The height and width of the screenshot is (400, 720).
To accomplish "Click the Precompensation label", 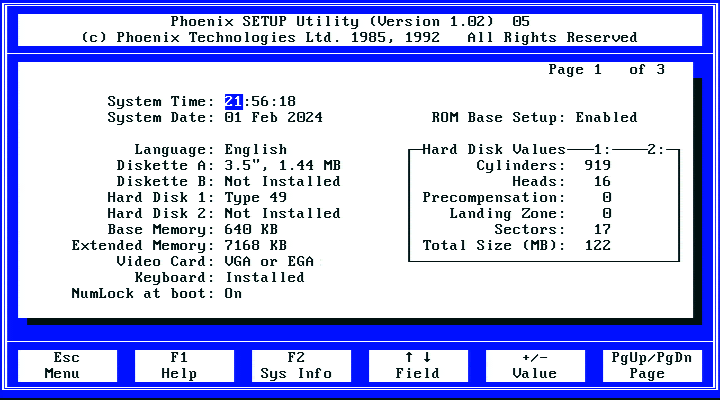I will pyautogui.click(x=494, y=197).
